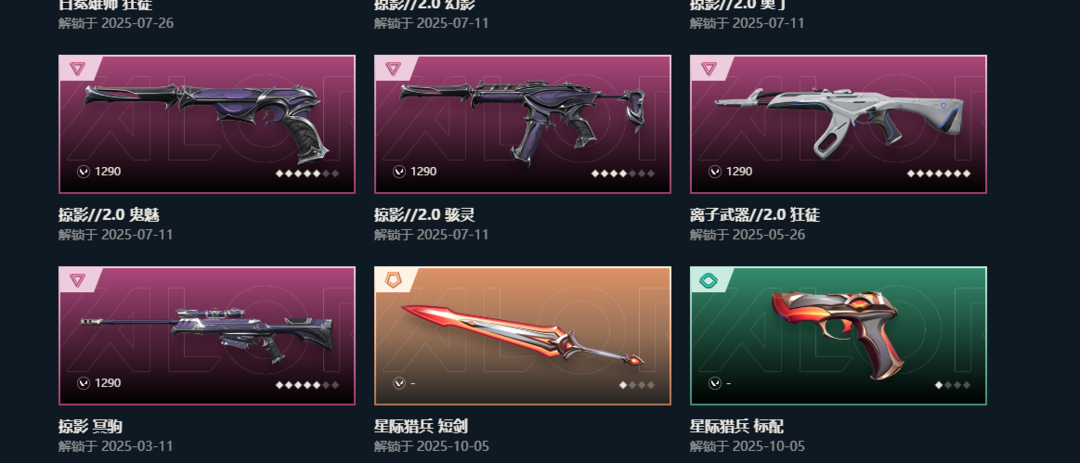Click upgrade level diamonds on 骇灵 card

coord(623,174)
